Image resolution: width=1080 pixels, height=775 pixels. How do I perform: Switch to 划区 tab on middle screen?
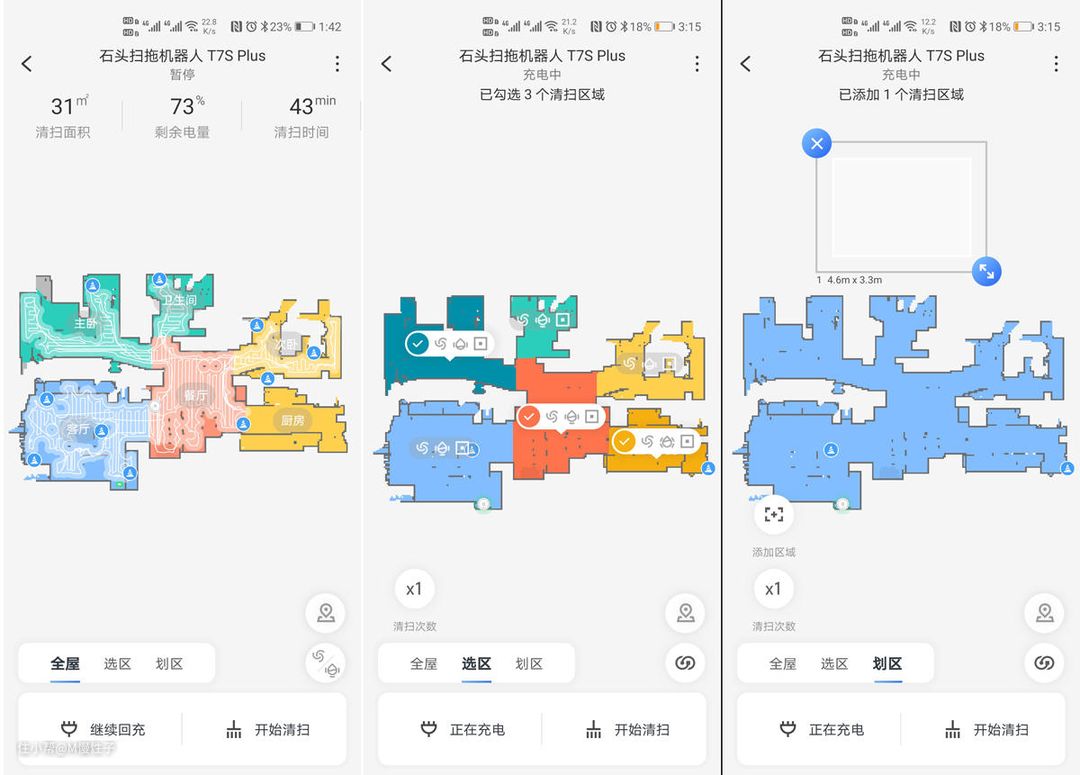click(x=529, y=663)
